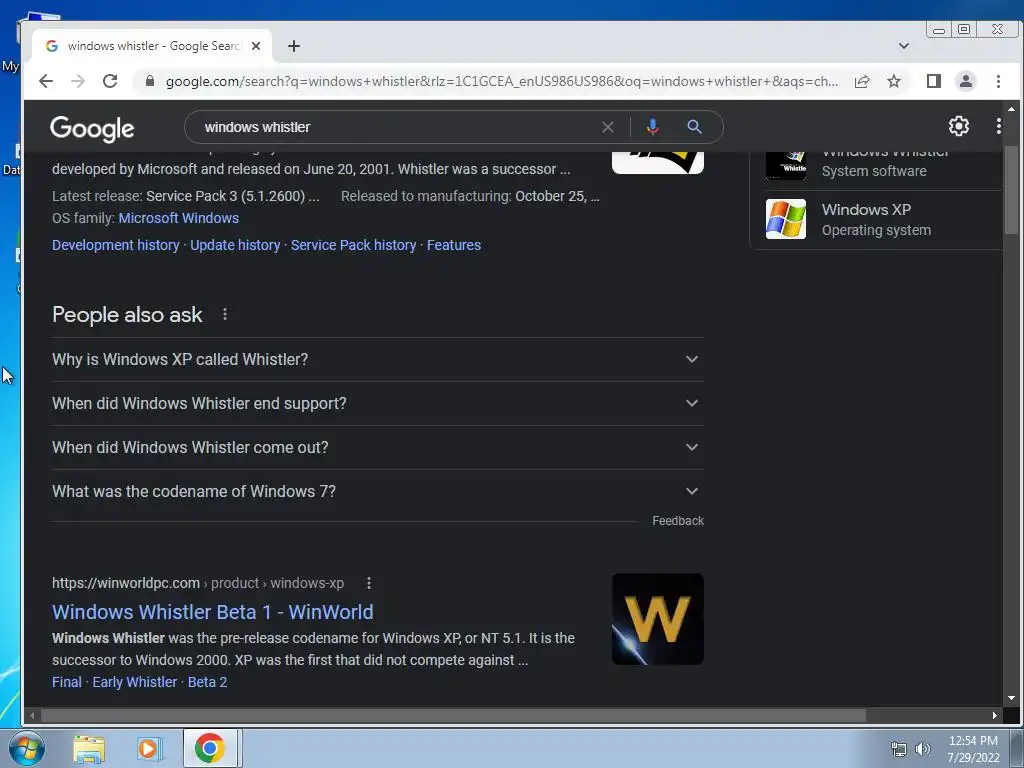The height and width of the screenshot is (768, 1024).
Task: View site information lock icon
Action: 150,81
